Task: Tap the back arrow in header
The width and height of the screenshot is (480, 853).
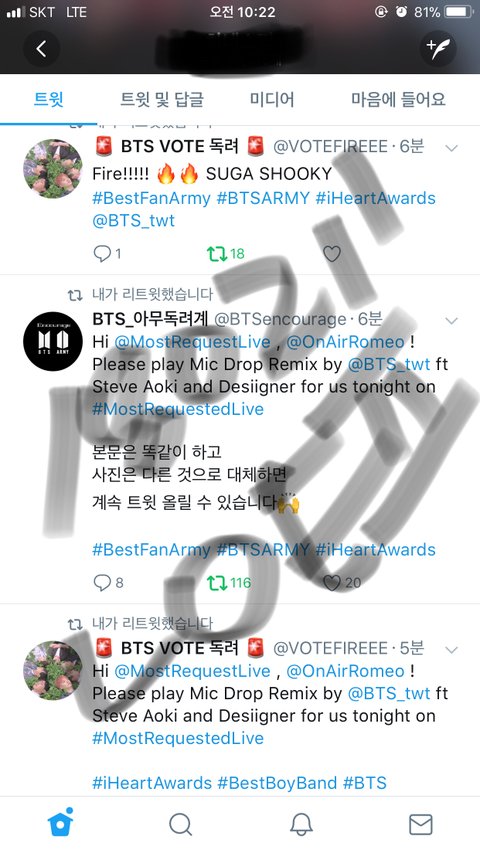Action: [x=41, y=48]
